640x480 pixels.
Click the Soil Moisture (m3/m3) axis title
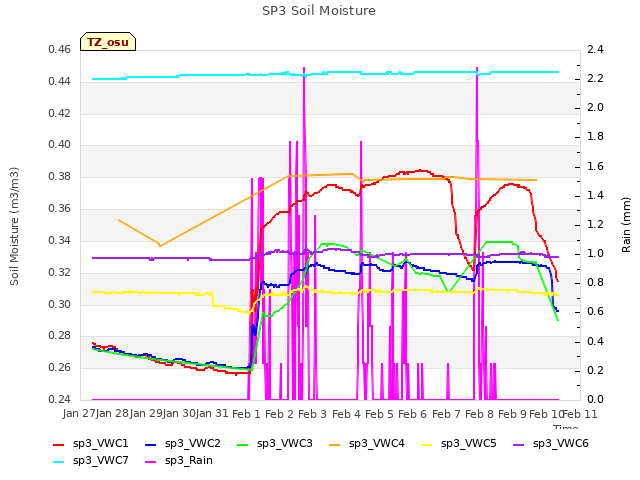(x=14, y=226)
